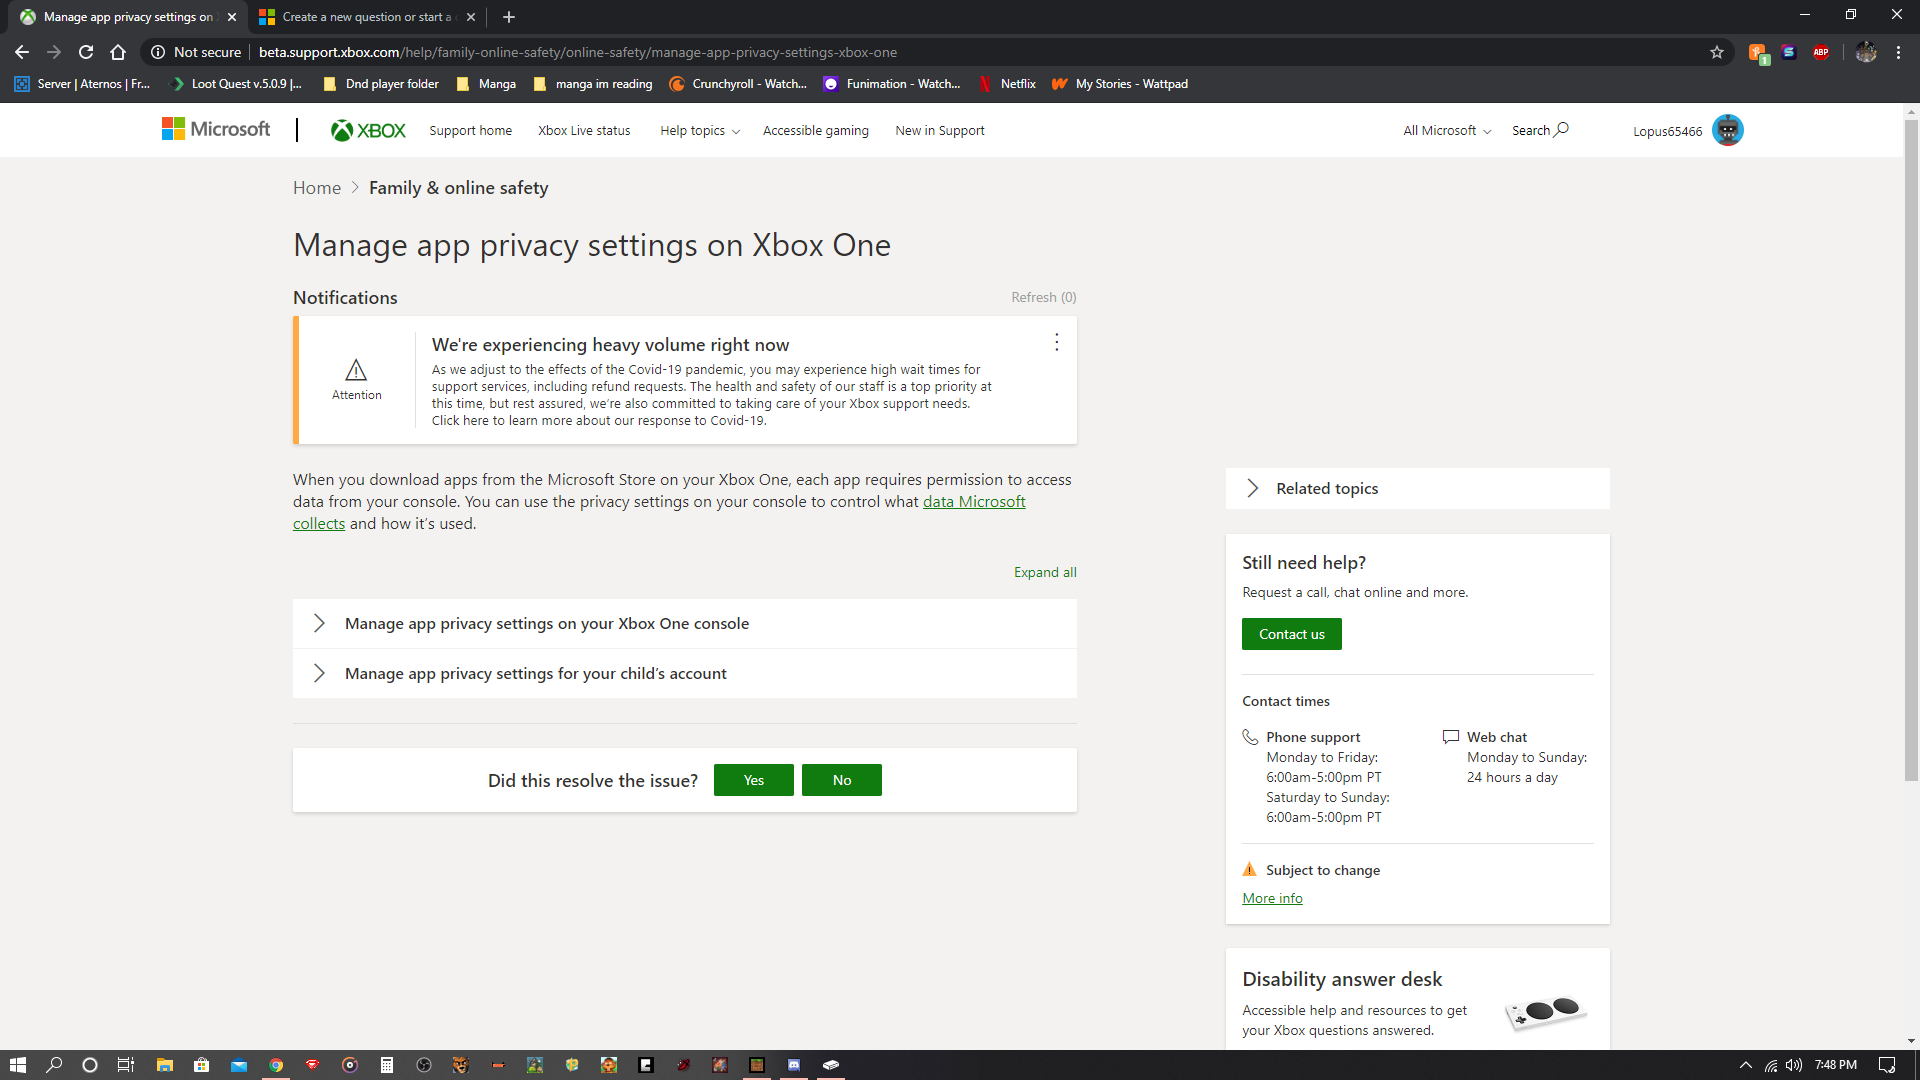Open New in Support
Image resolution: width=1920 pixels, height=1080 pixels.
(x=939, y=131)
